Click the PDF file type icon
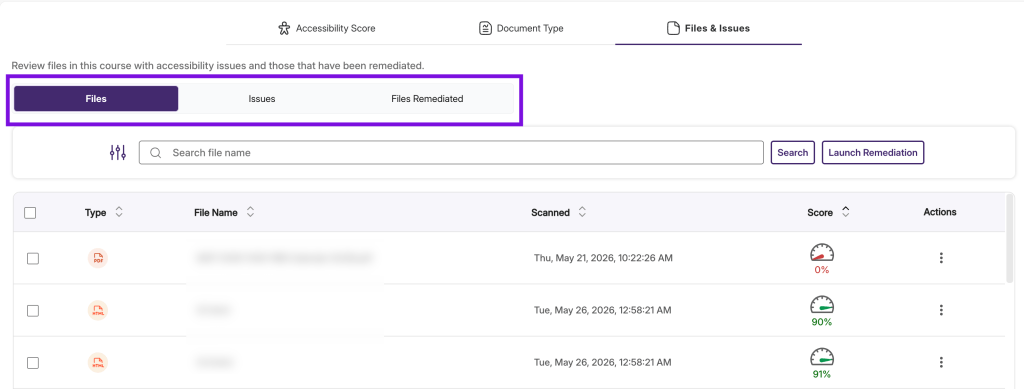This screenshot has height=389, width=1024. coord(98,258)
